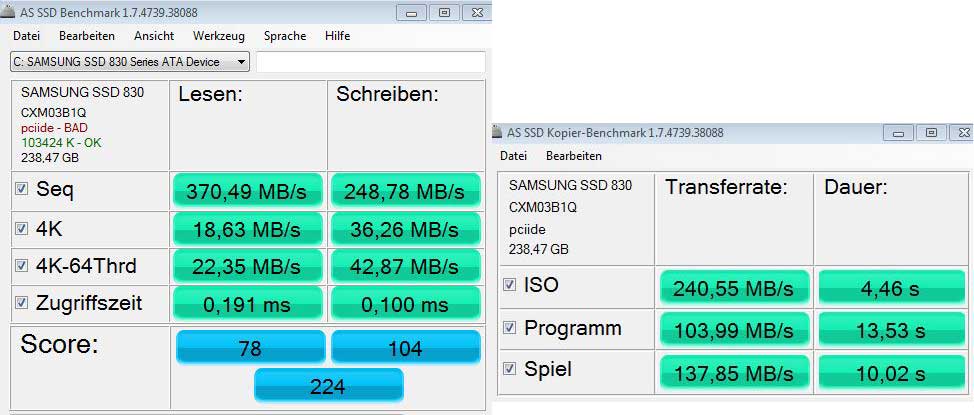Screen dimensions: 974x415
Task: Click ISO duration 4,46 s
Action: (891, 288)
